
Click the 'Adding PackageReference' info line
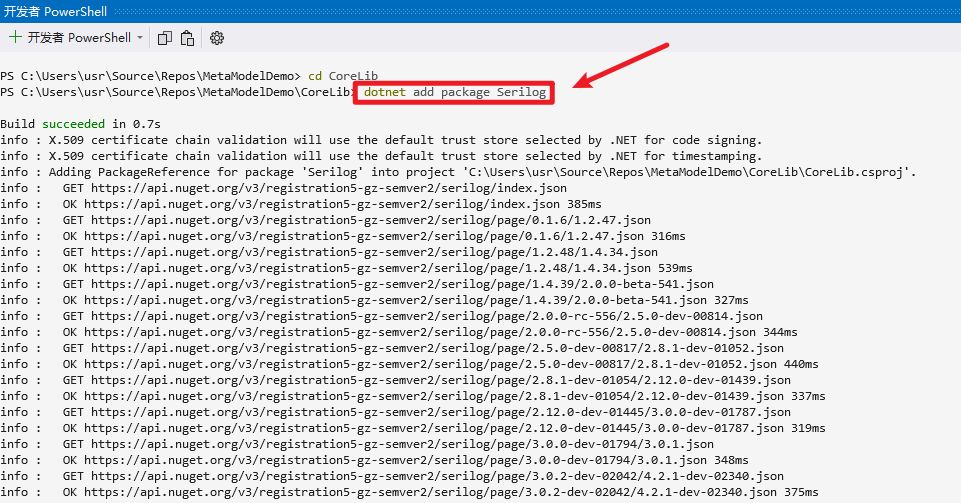458,172
